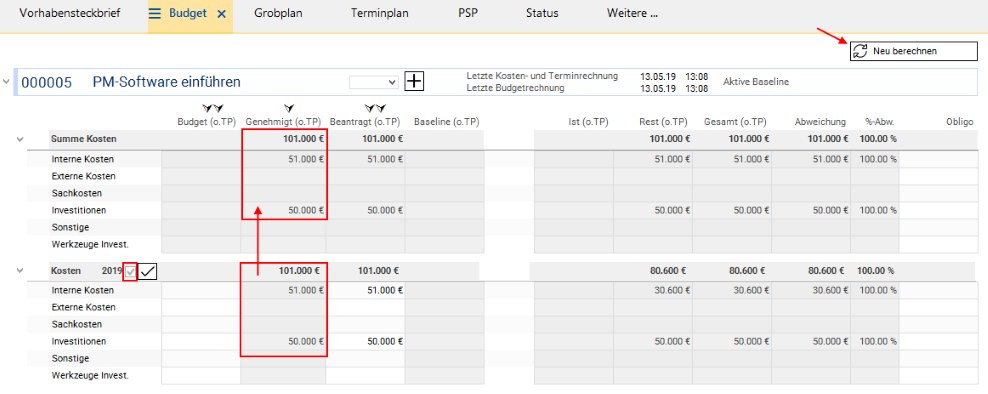Open the Budget tab hamburger menu

pyautogui.click(x=155, y=13)
